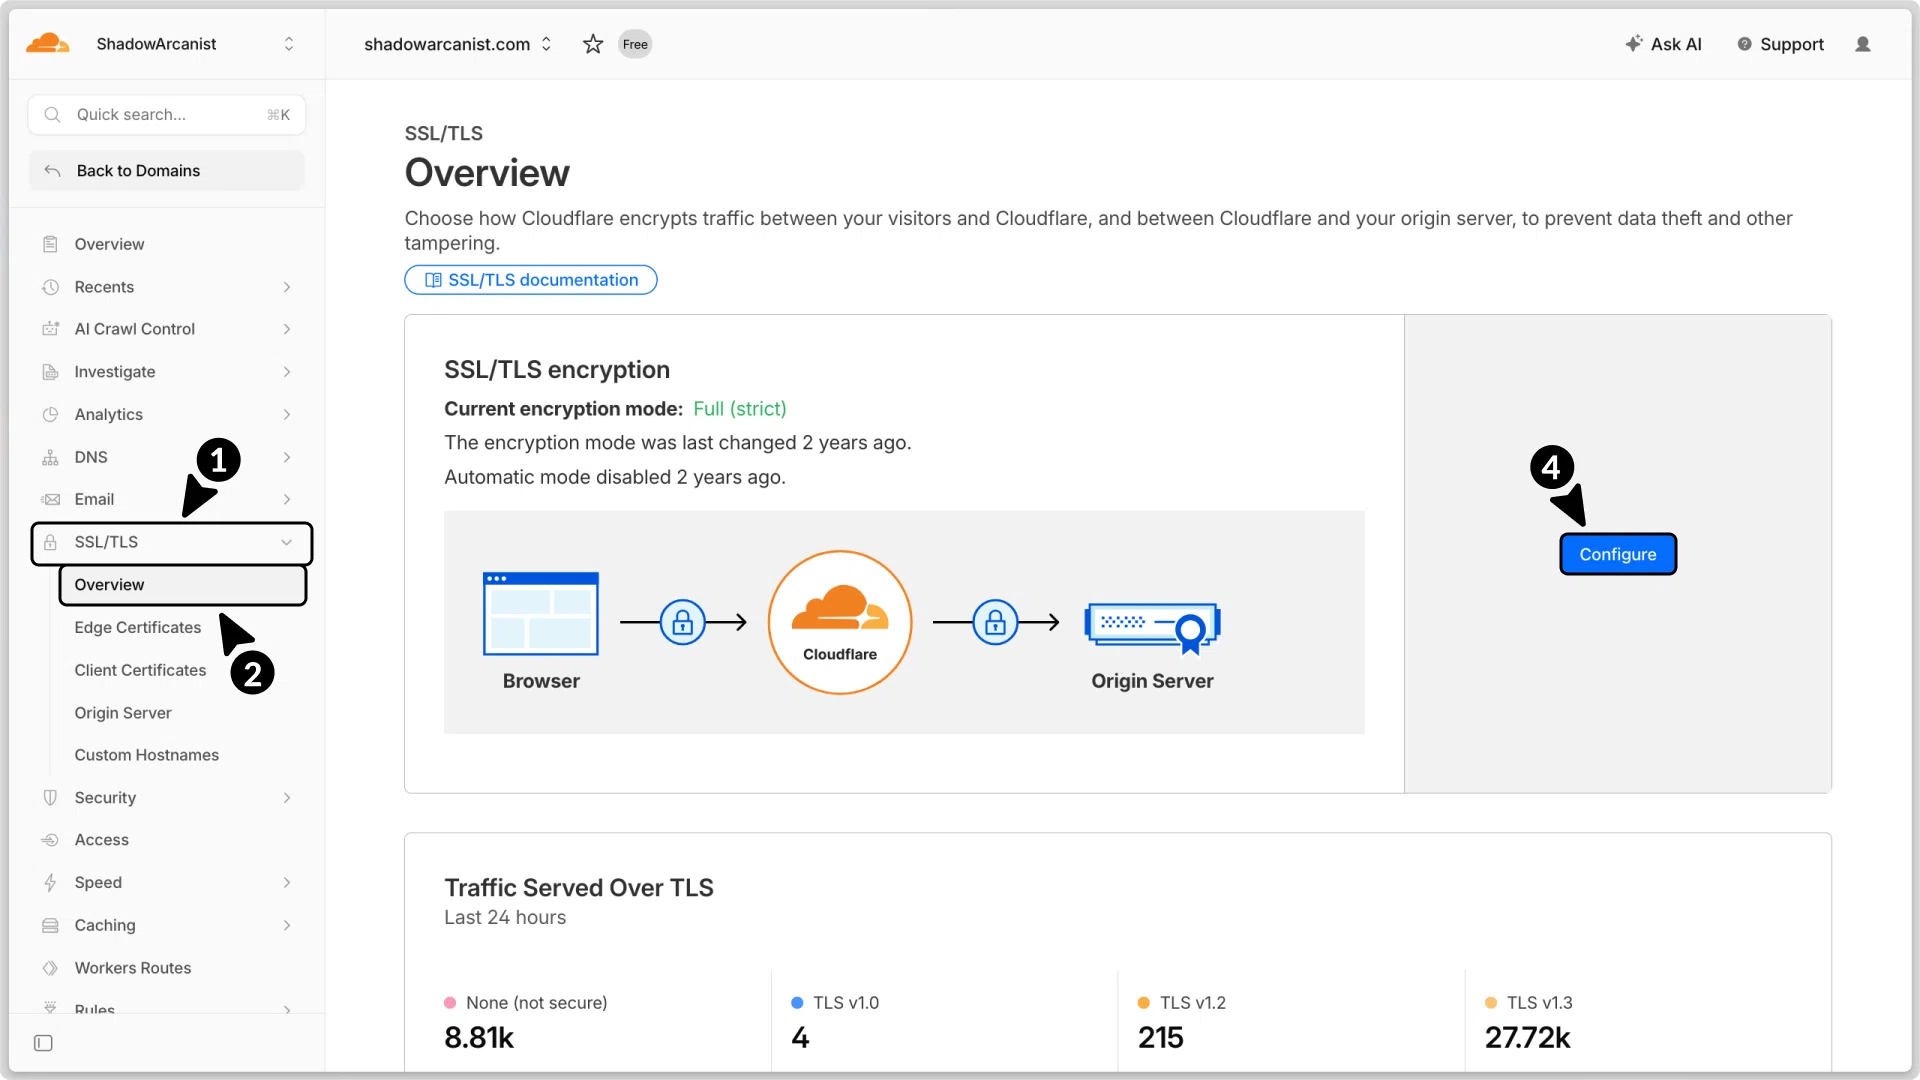Click the TLS v1.2 value 215
The image size is (1920, 1080).
(x=1160, y=1038)
